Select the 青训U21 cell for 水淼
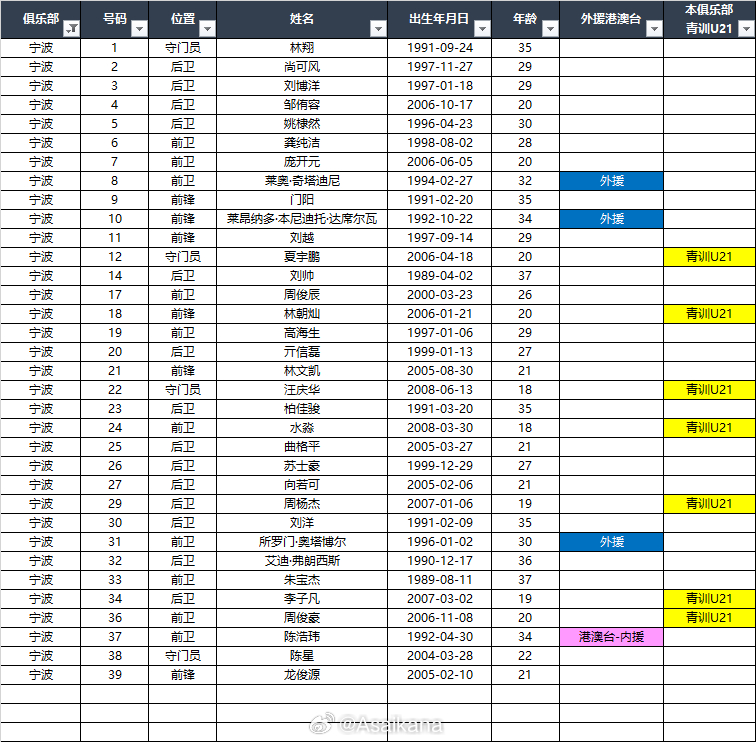756x742 pixels. coord(709,428)
